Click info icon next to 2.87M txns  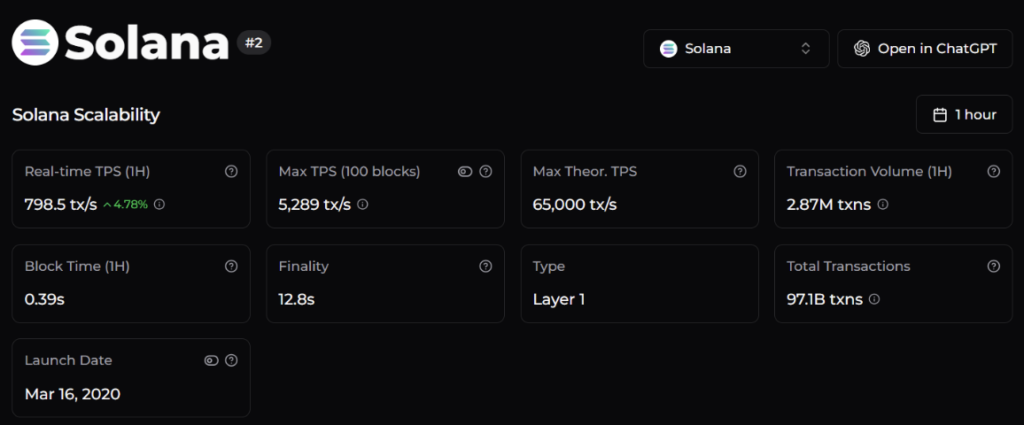tap(883, 204)
